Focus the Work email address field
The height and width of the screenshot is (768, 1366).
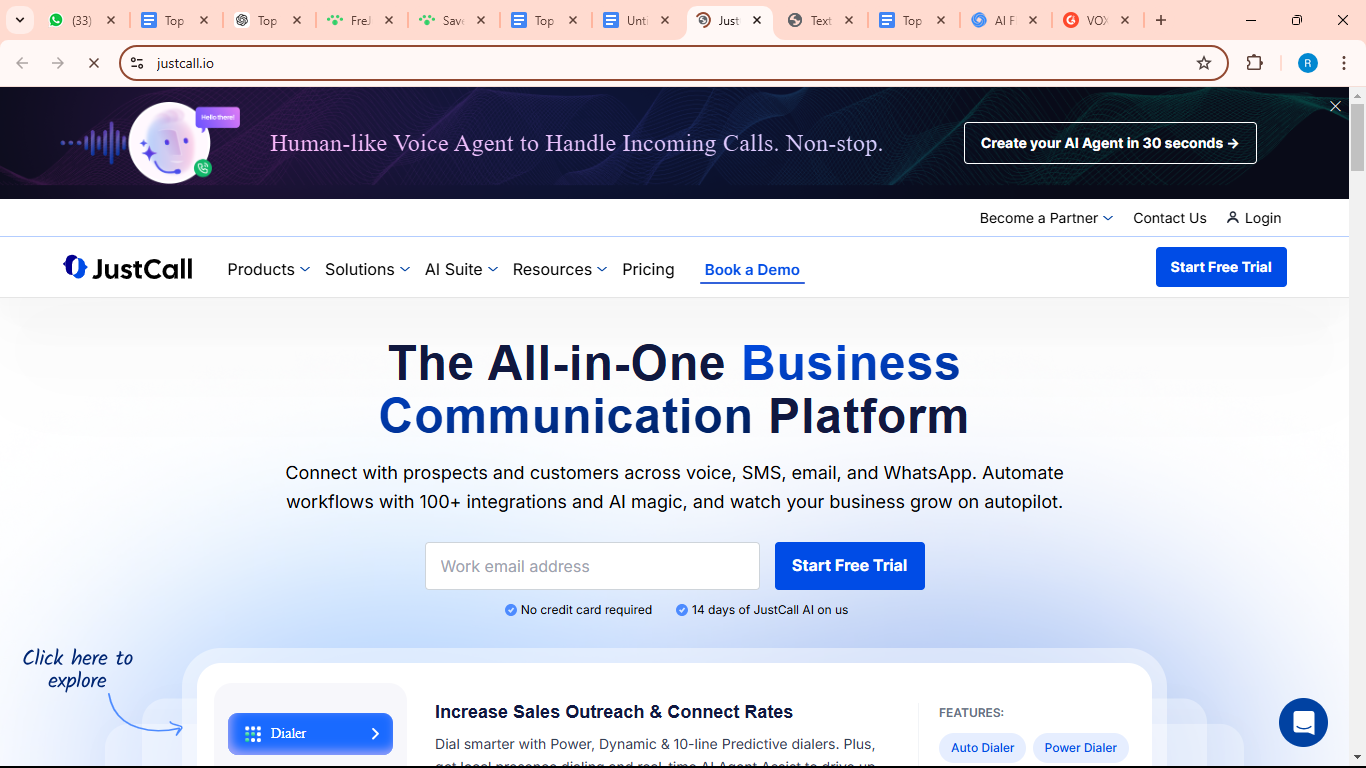[592, 566]
